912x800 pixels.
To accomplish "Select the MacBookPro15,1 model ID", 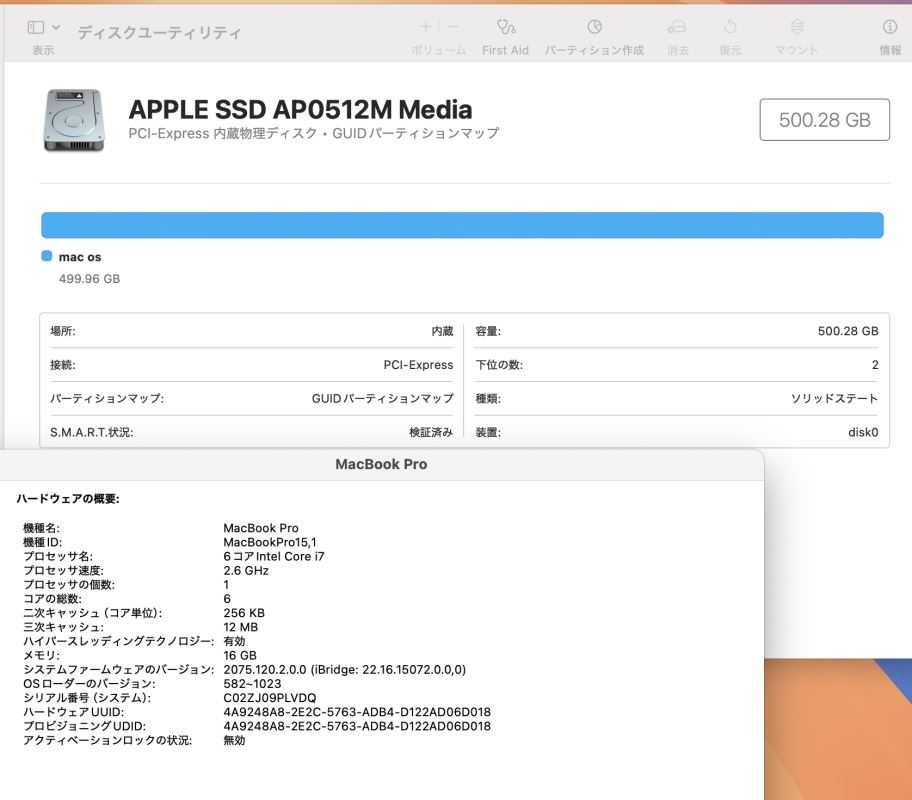I will point(270,542).
